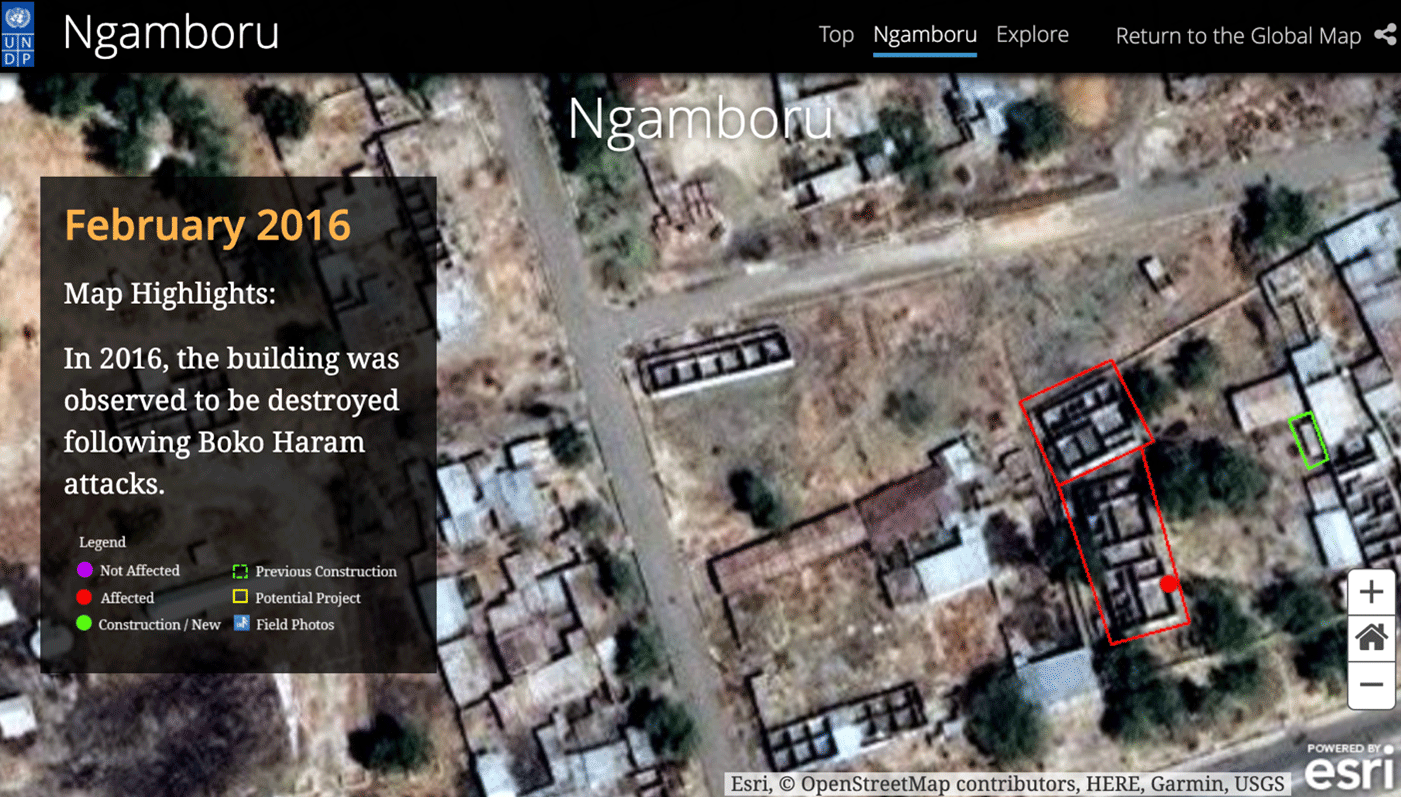This screenshot has height=797, width=1401.
Task: Follow the Return to the Global Map link
Action: click(x=1238, y=36)
